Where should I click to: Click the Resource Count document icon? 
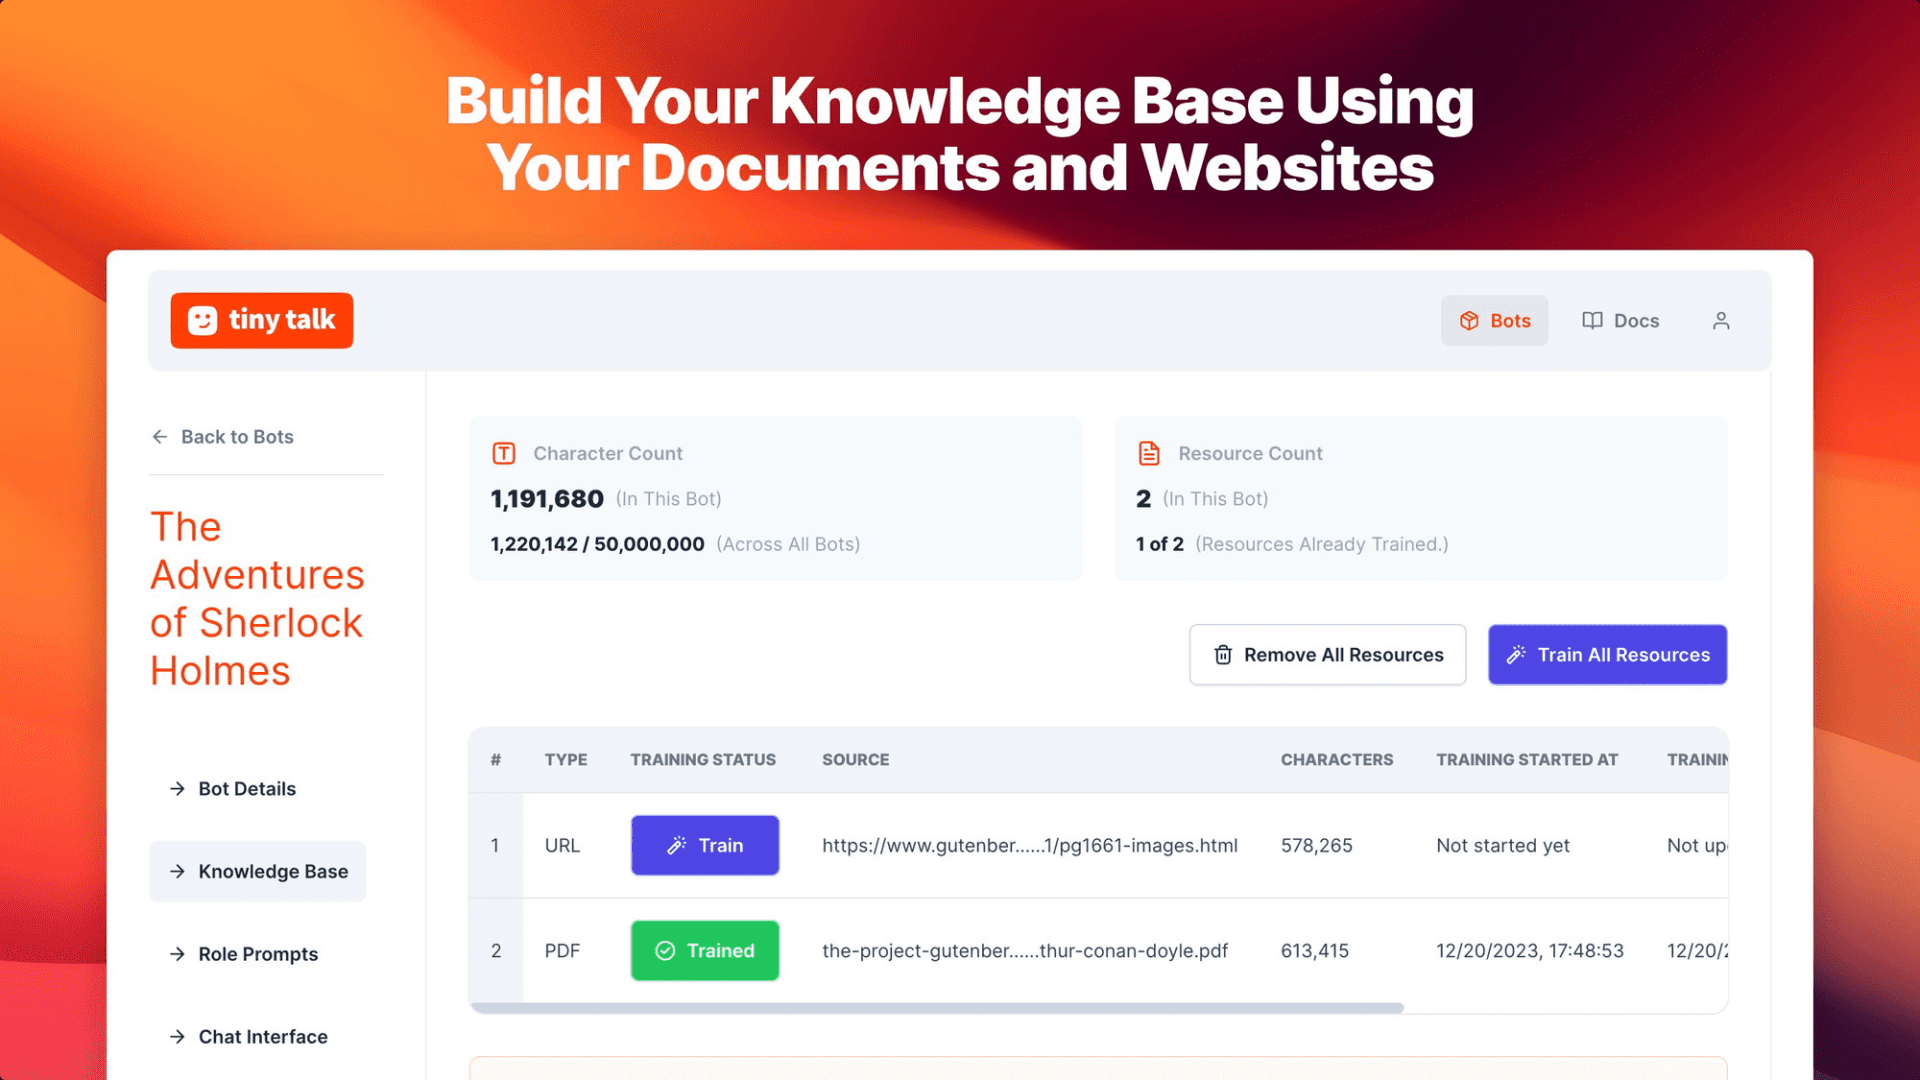click(x=1147, y=452)
